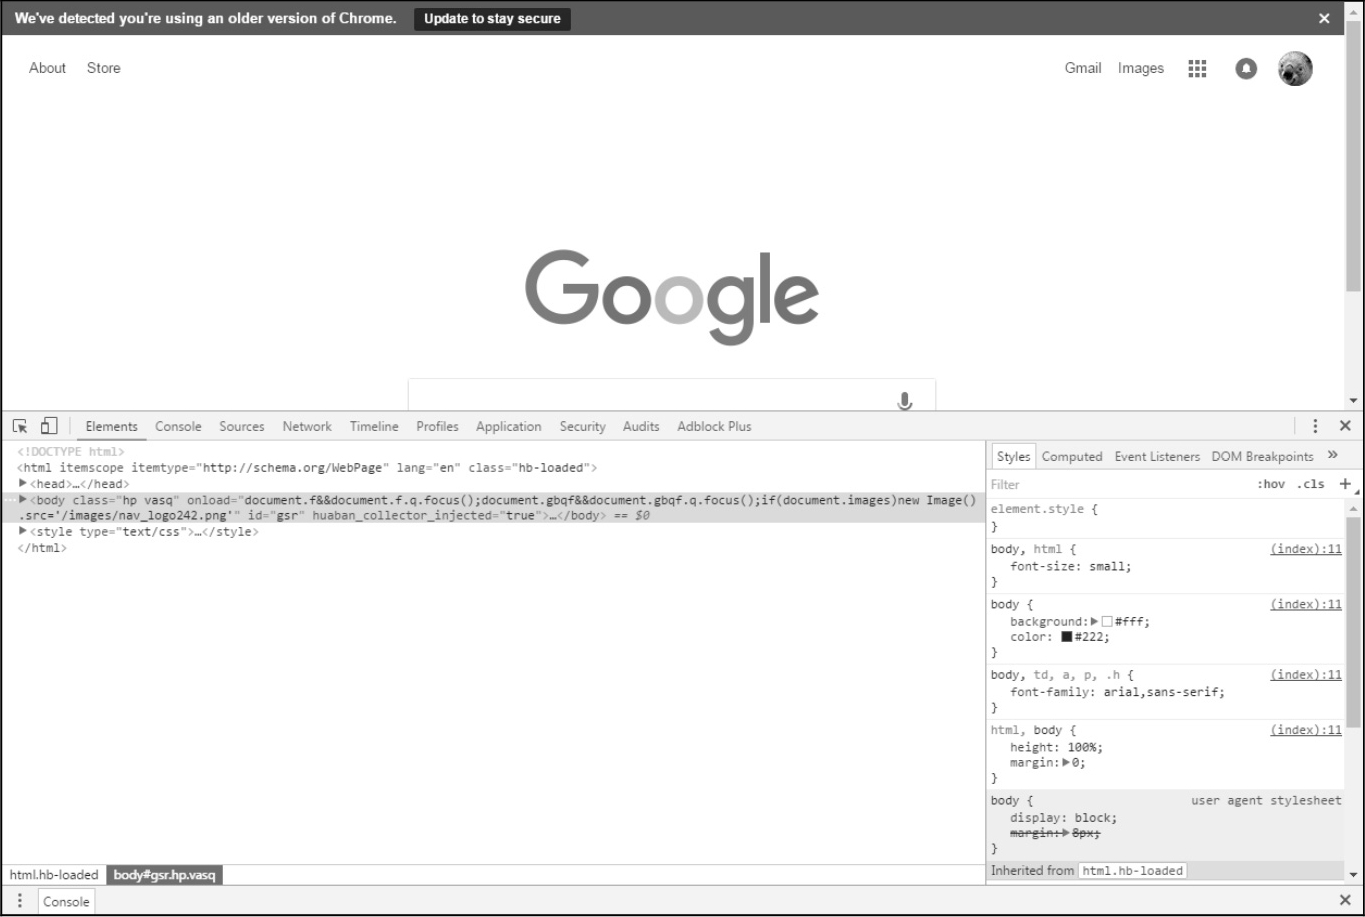This screenshot has width=1365, height=917.
Task: Select the DOCTYPE html line
Action: (x=70, y=452)
